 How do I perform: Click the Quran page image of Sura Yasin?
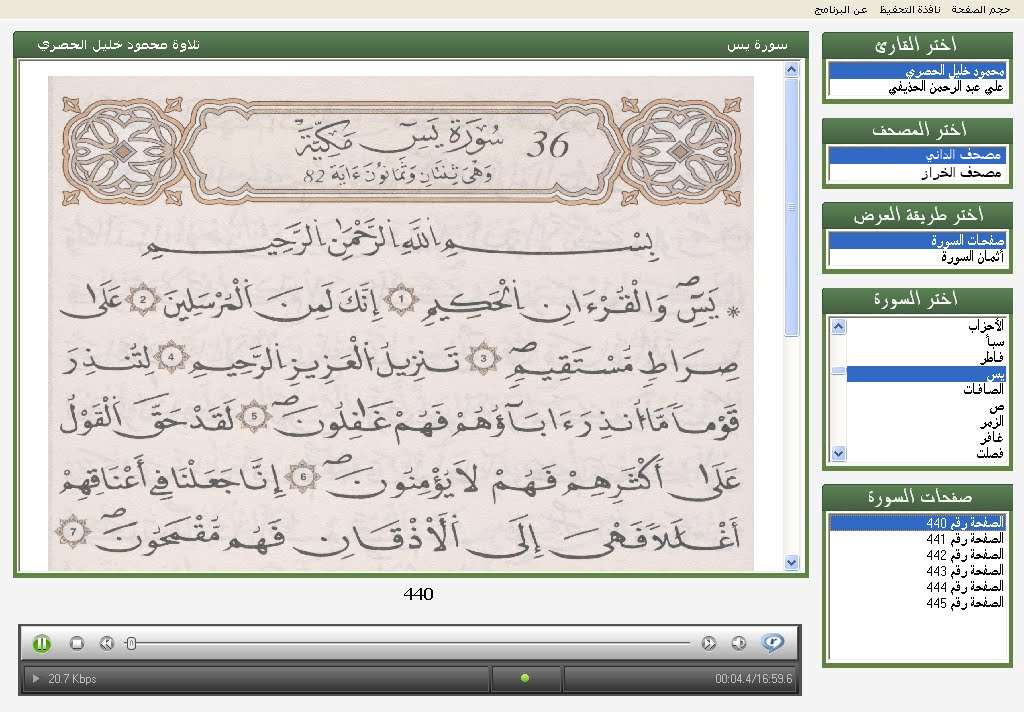(x=401, y=323)
